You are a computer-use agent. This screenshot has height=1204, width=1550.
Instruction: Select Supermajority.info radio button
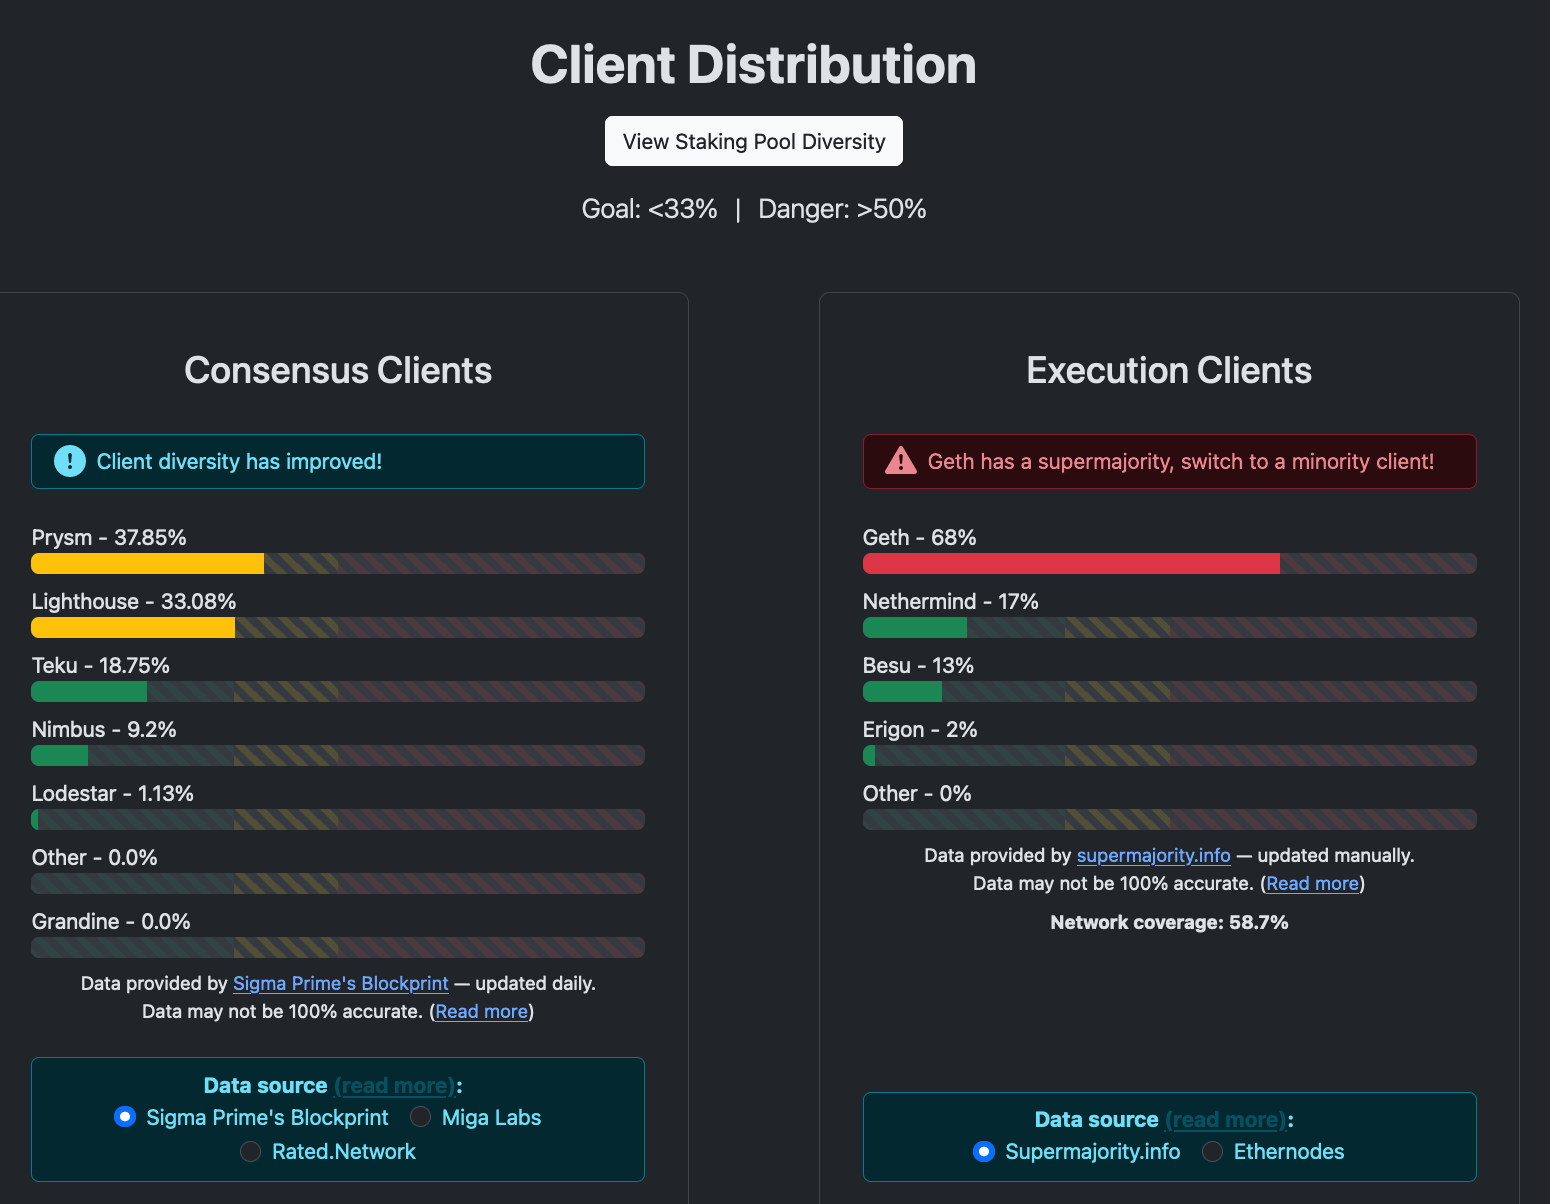coord(984,1151)
